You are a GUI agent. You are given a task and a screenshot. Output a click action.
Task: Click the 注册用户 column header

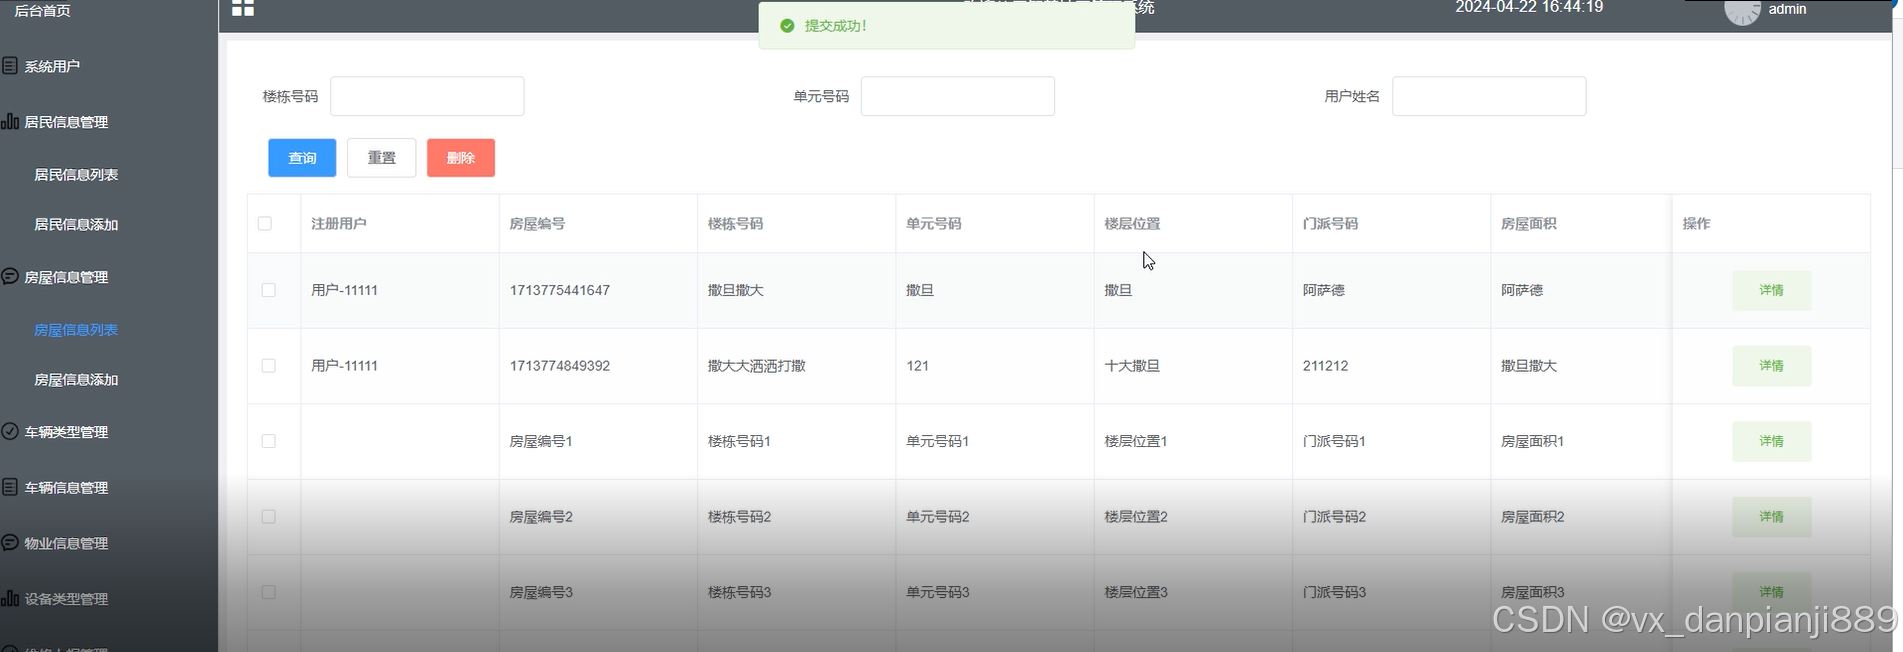pos(339,224)
